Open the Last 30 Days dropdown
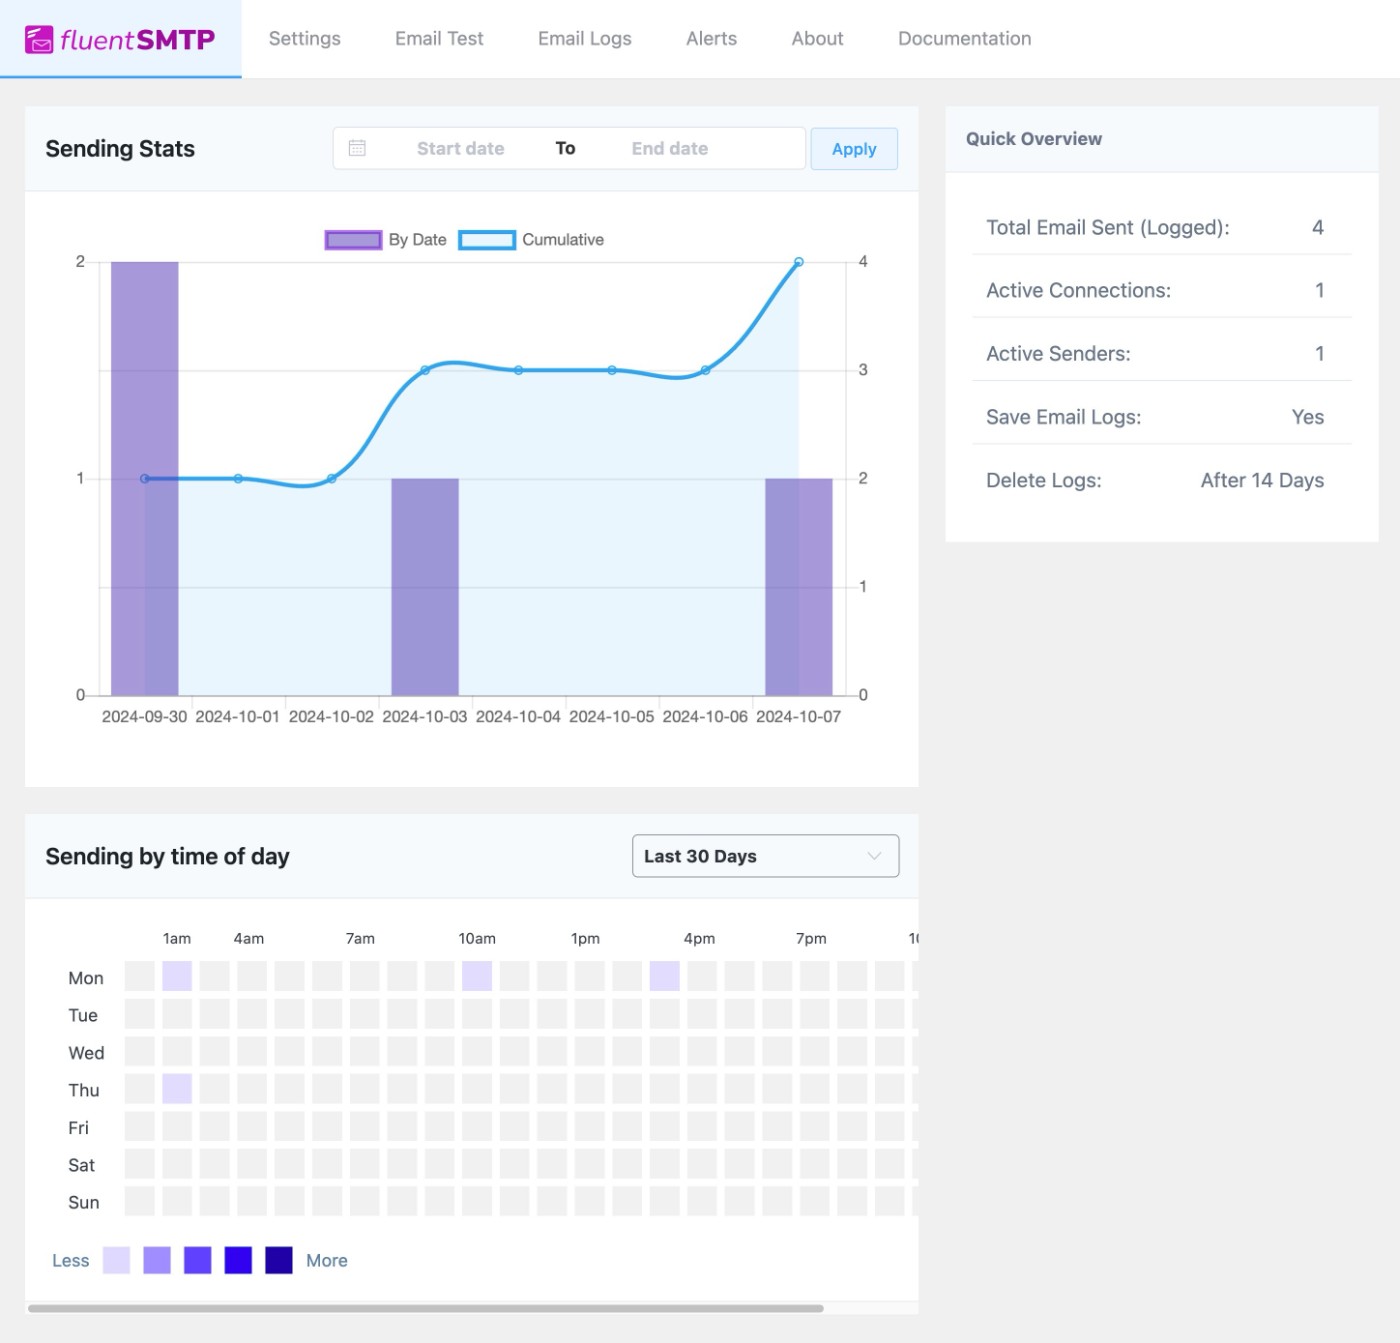 (765, 856)
